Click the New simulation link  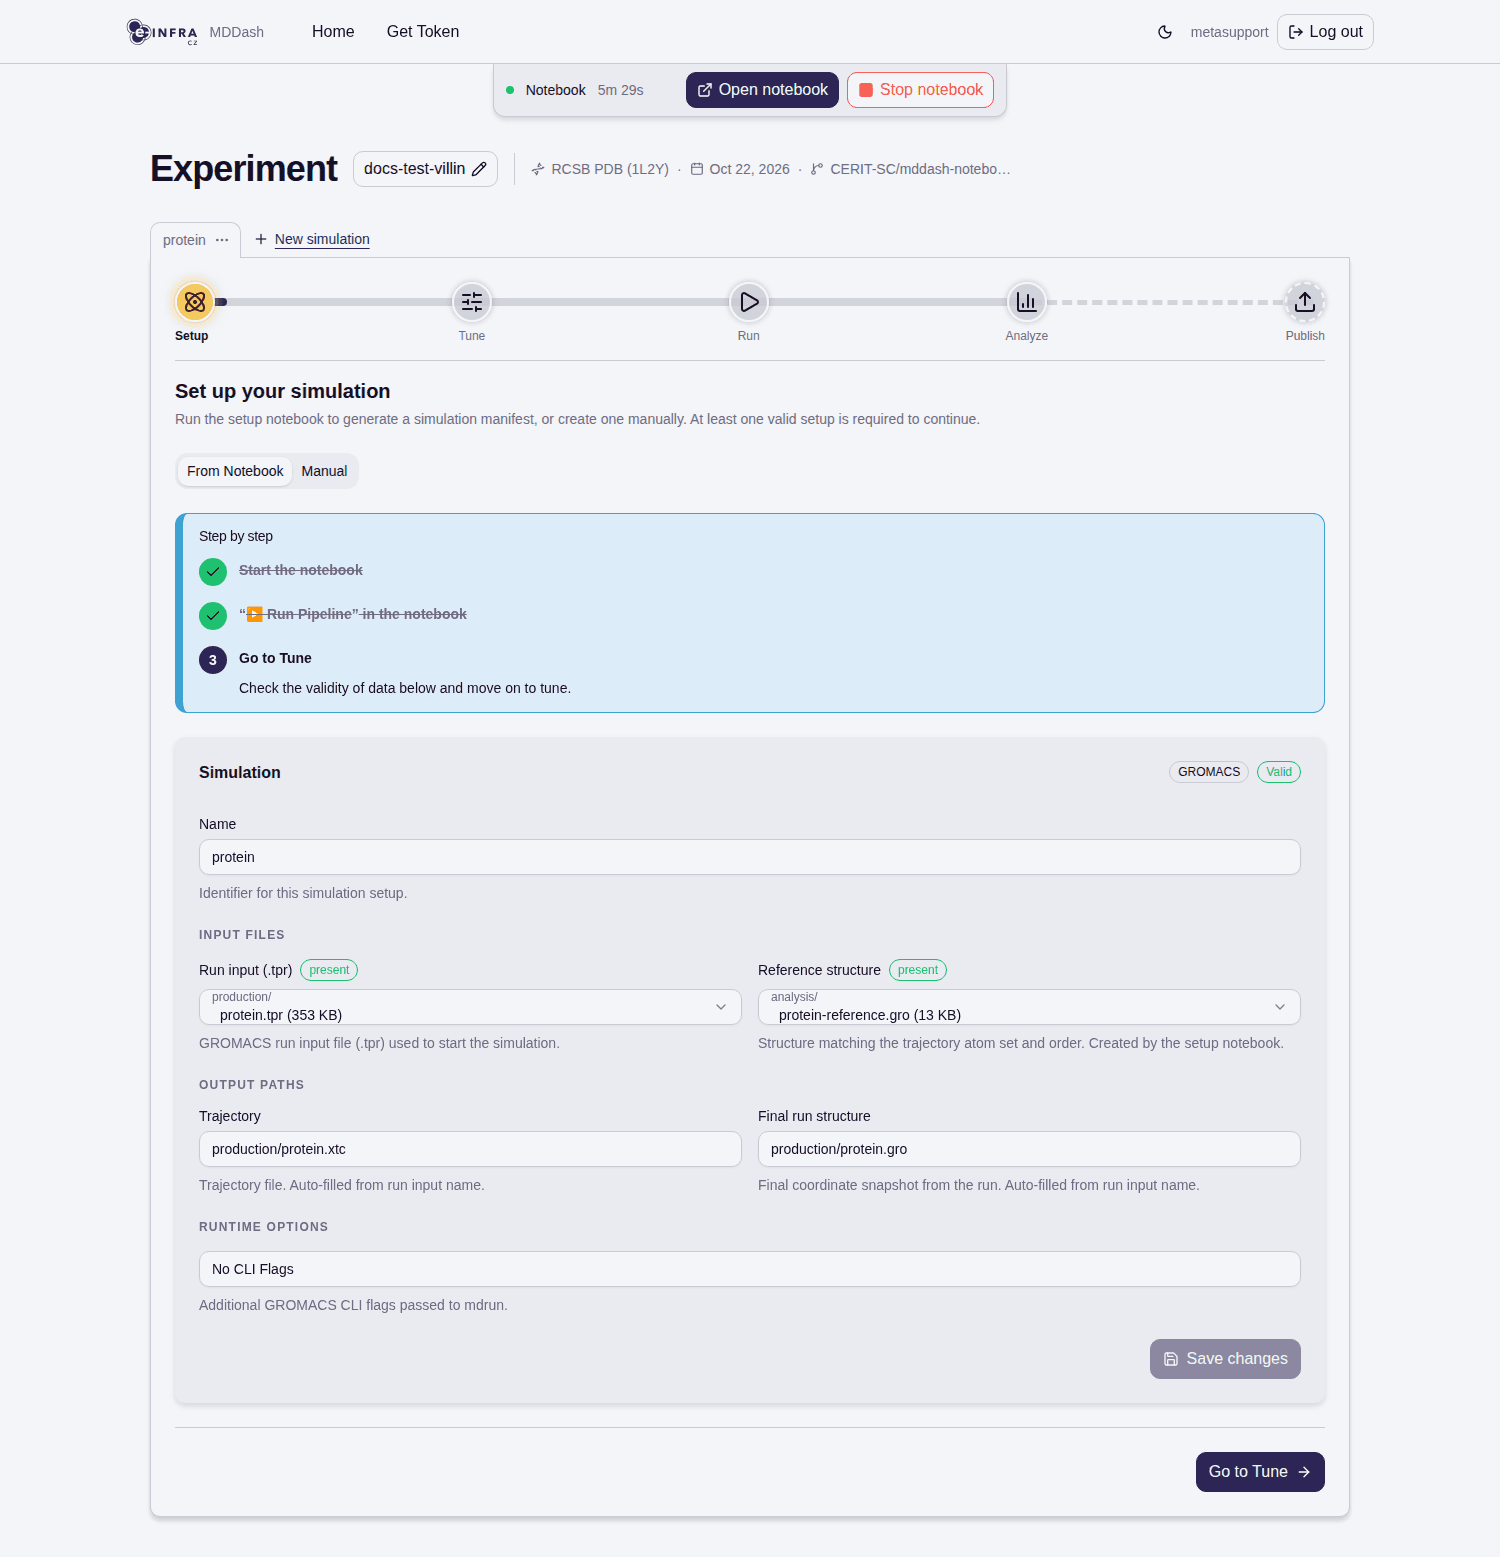click(x=322, y=239)
